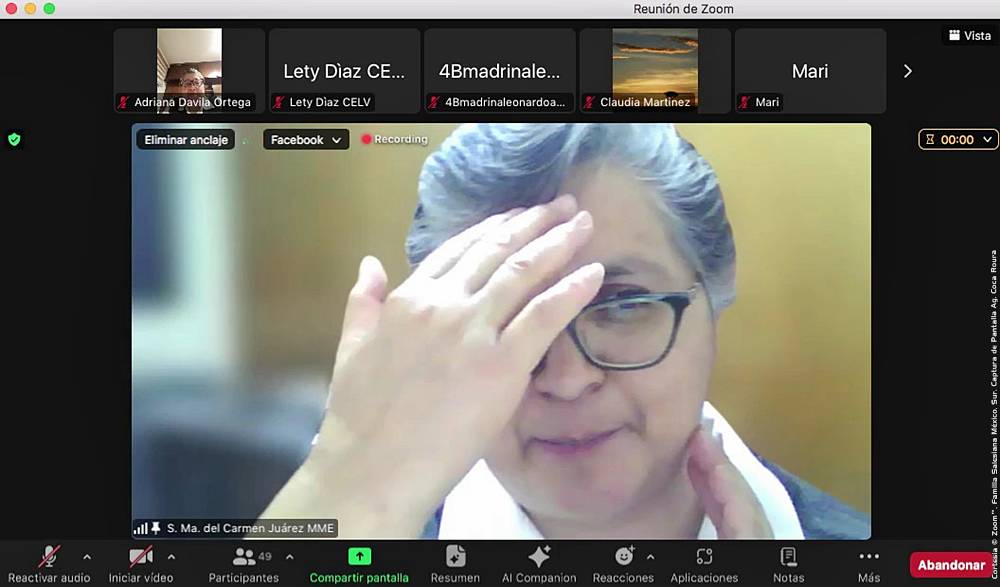Image resolution: width=1000 pixels, height=587 pixels.
Task: Click the green macOS fullscreen button
Action: coord(49,8)
